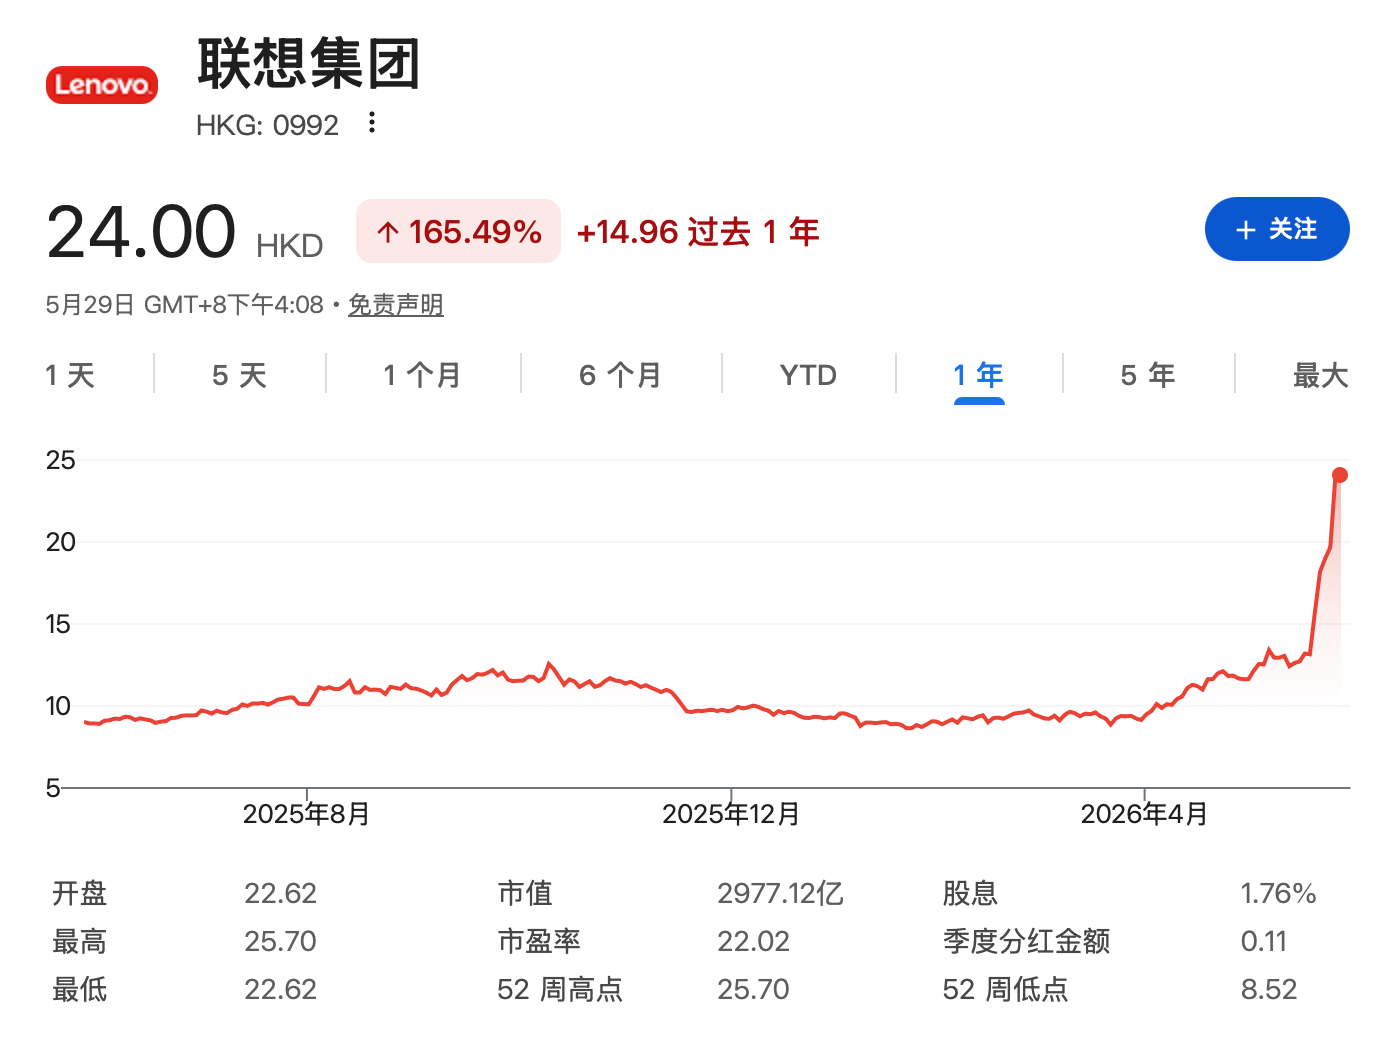
Task: Click the 开盘 label
Action: (79, 893)
